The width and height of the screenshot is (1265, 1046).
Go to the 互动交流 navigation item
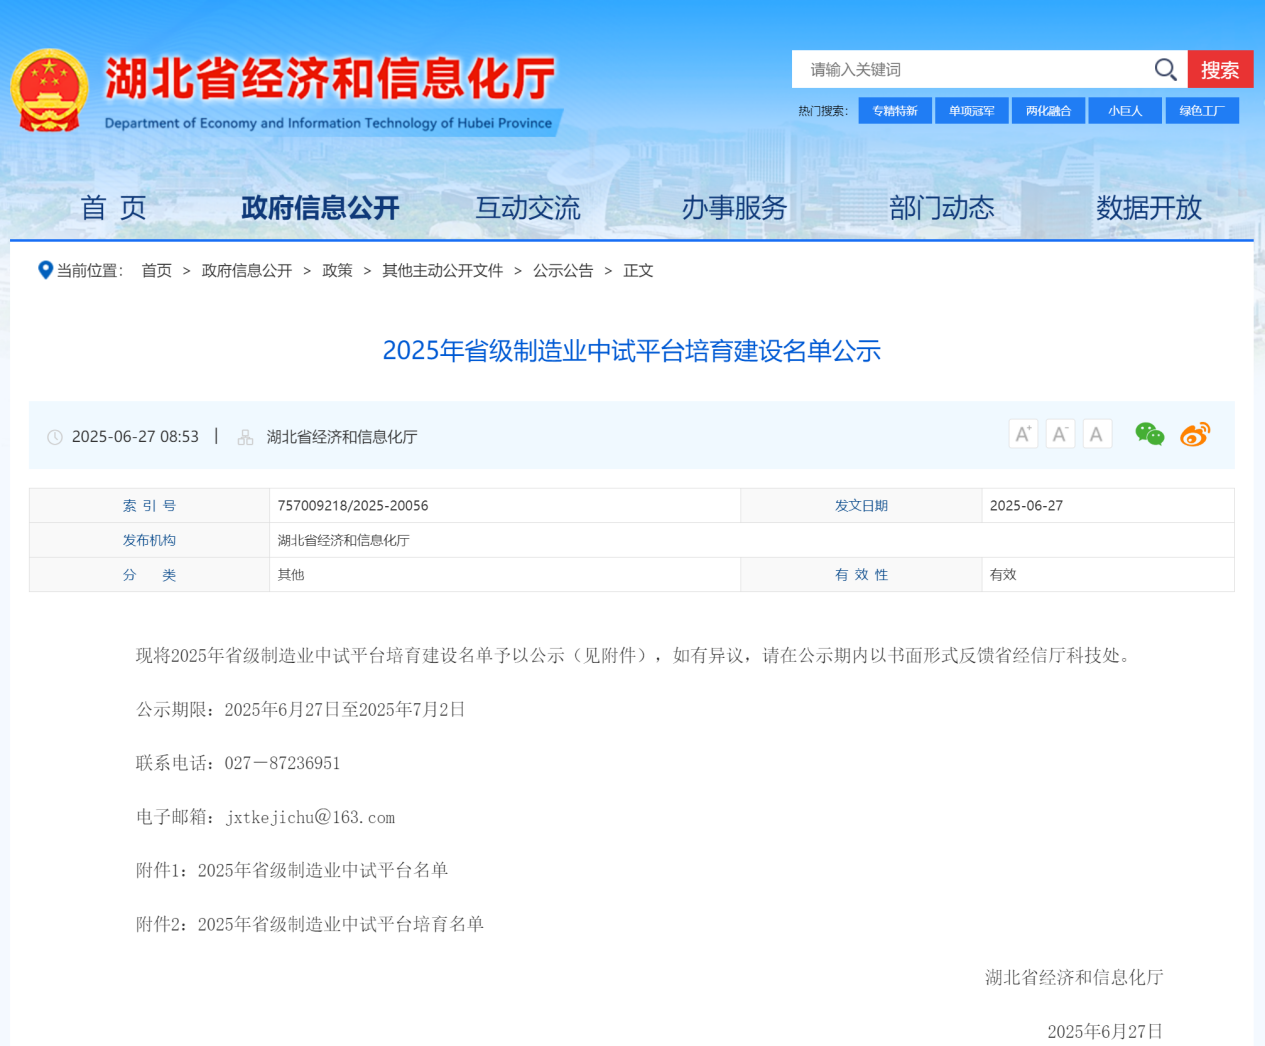[x=527, y=208]
